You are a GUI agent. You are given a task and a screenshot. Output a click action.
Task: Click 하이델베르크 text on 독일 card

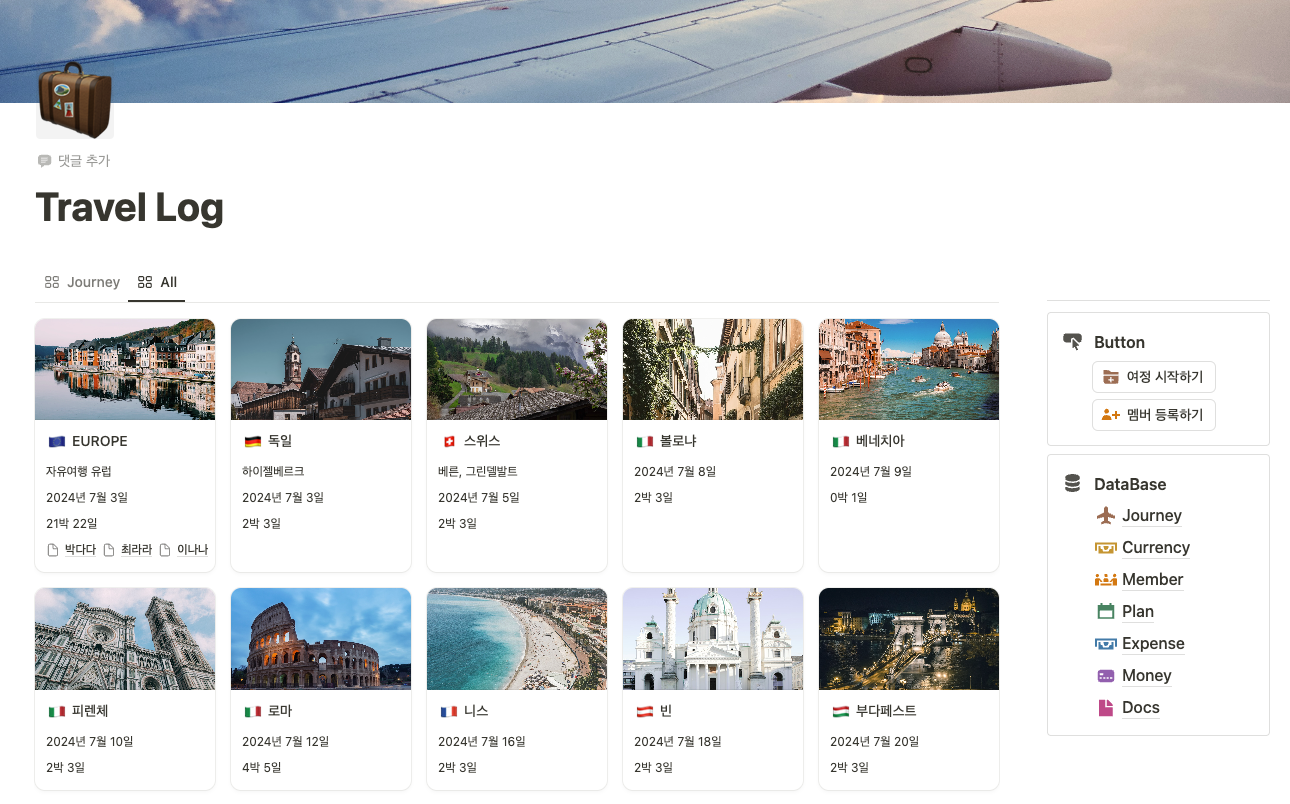point(273,471)
